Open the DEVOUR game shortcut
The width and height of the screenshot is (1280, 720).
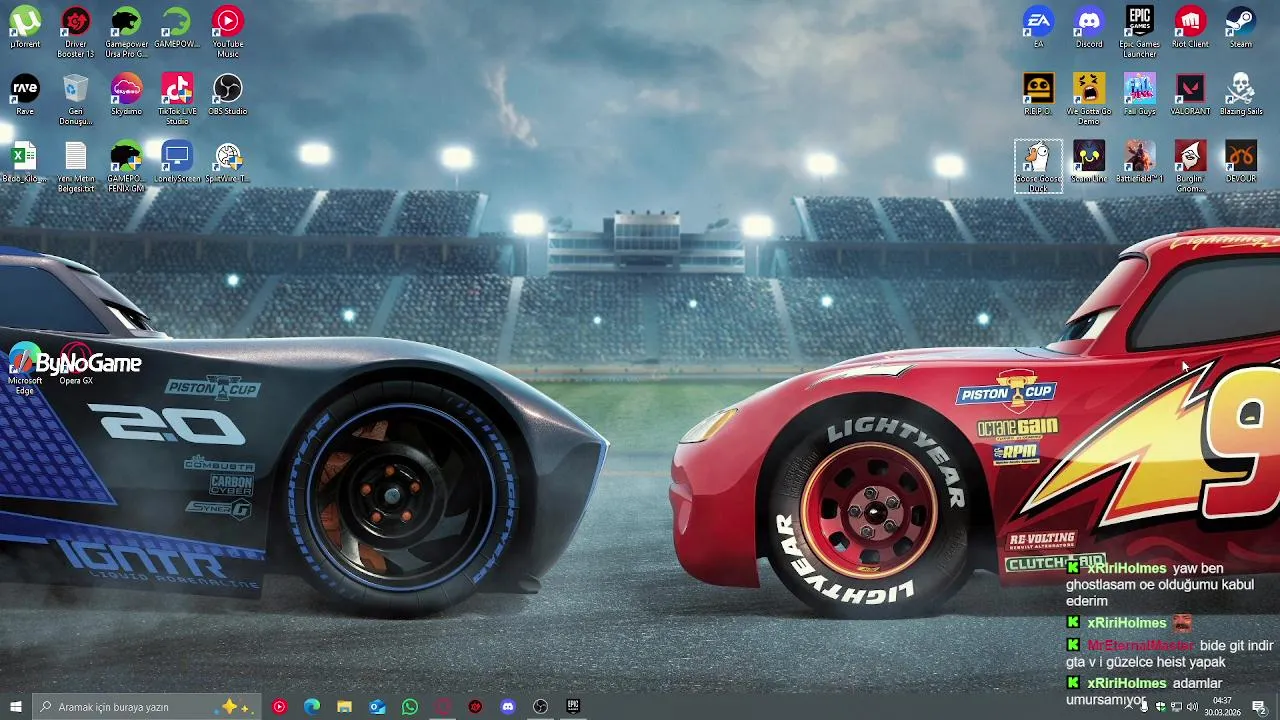point(1241,162)
